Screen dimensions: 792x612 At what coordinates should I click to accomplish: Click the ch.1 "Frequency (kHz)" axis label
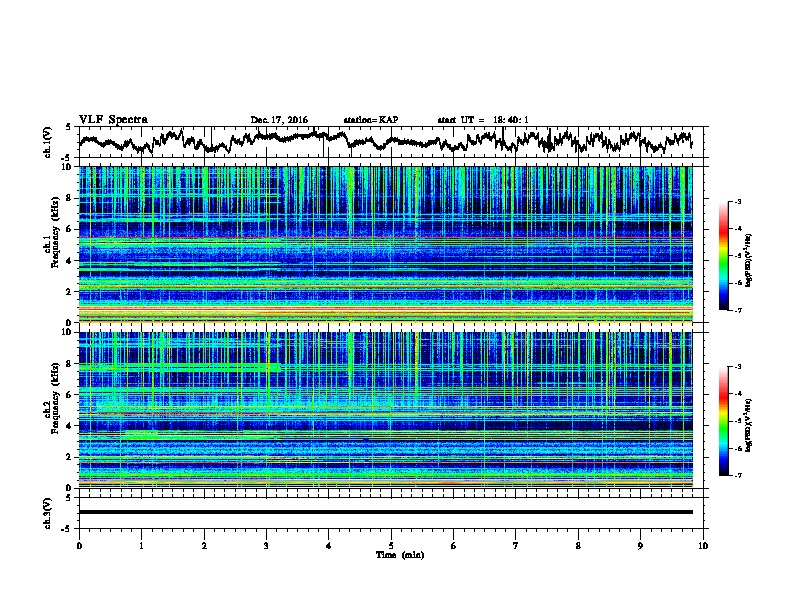(55, 233)
